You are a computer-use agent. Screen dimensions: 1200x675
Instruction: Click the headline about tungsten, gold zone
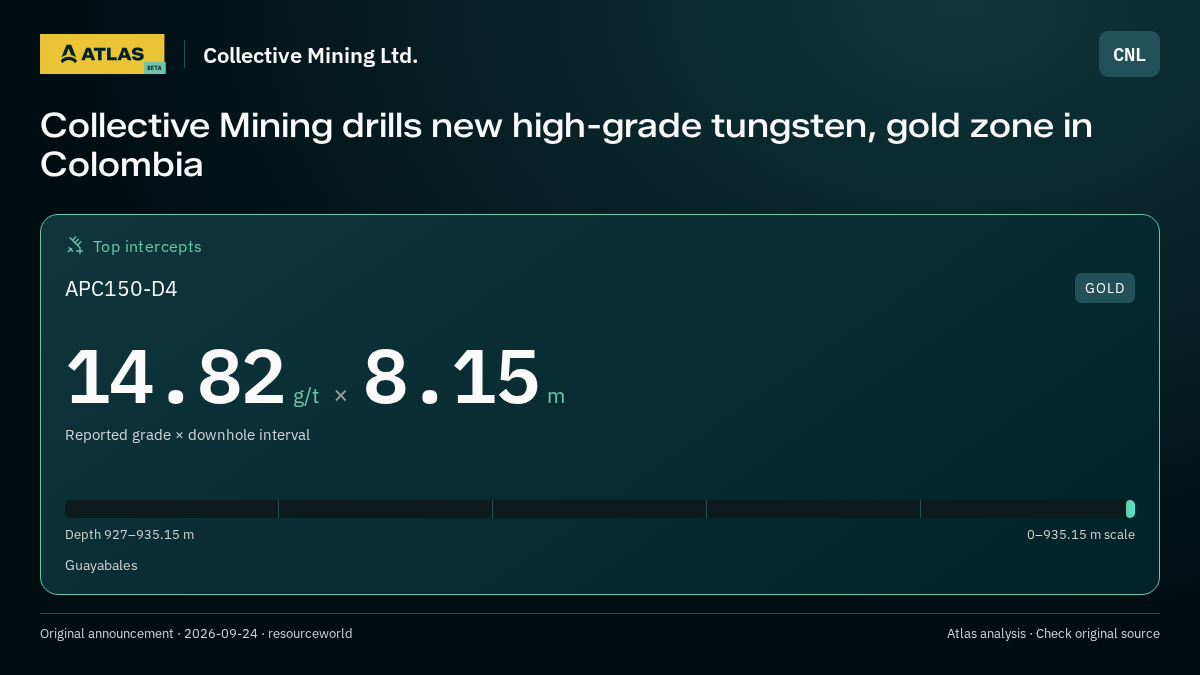click(566, 145)
